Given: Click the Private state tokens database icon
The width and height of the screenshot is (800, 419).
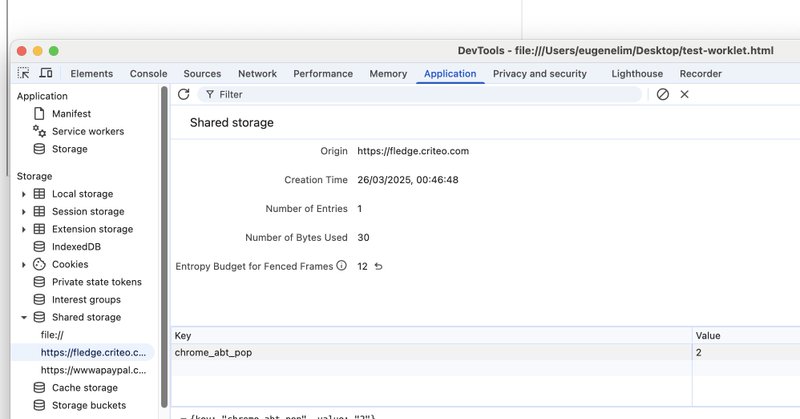Looking at the screenshot, I should pyautogui.click(x=39, y=282).
